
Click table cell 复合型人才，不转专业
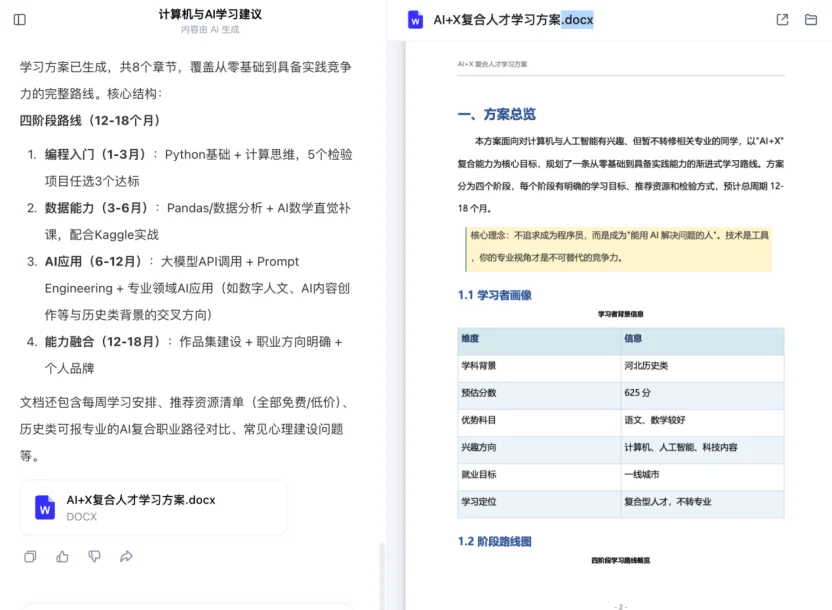pyautogui.click(x=703, y=504)
